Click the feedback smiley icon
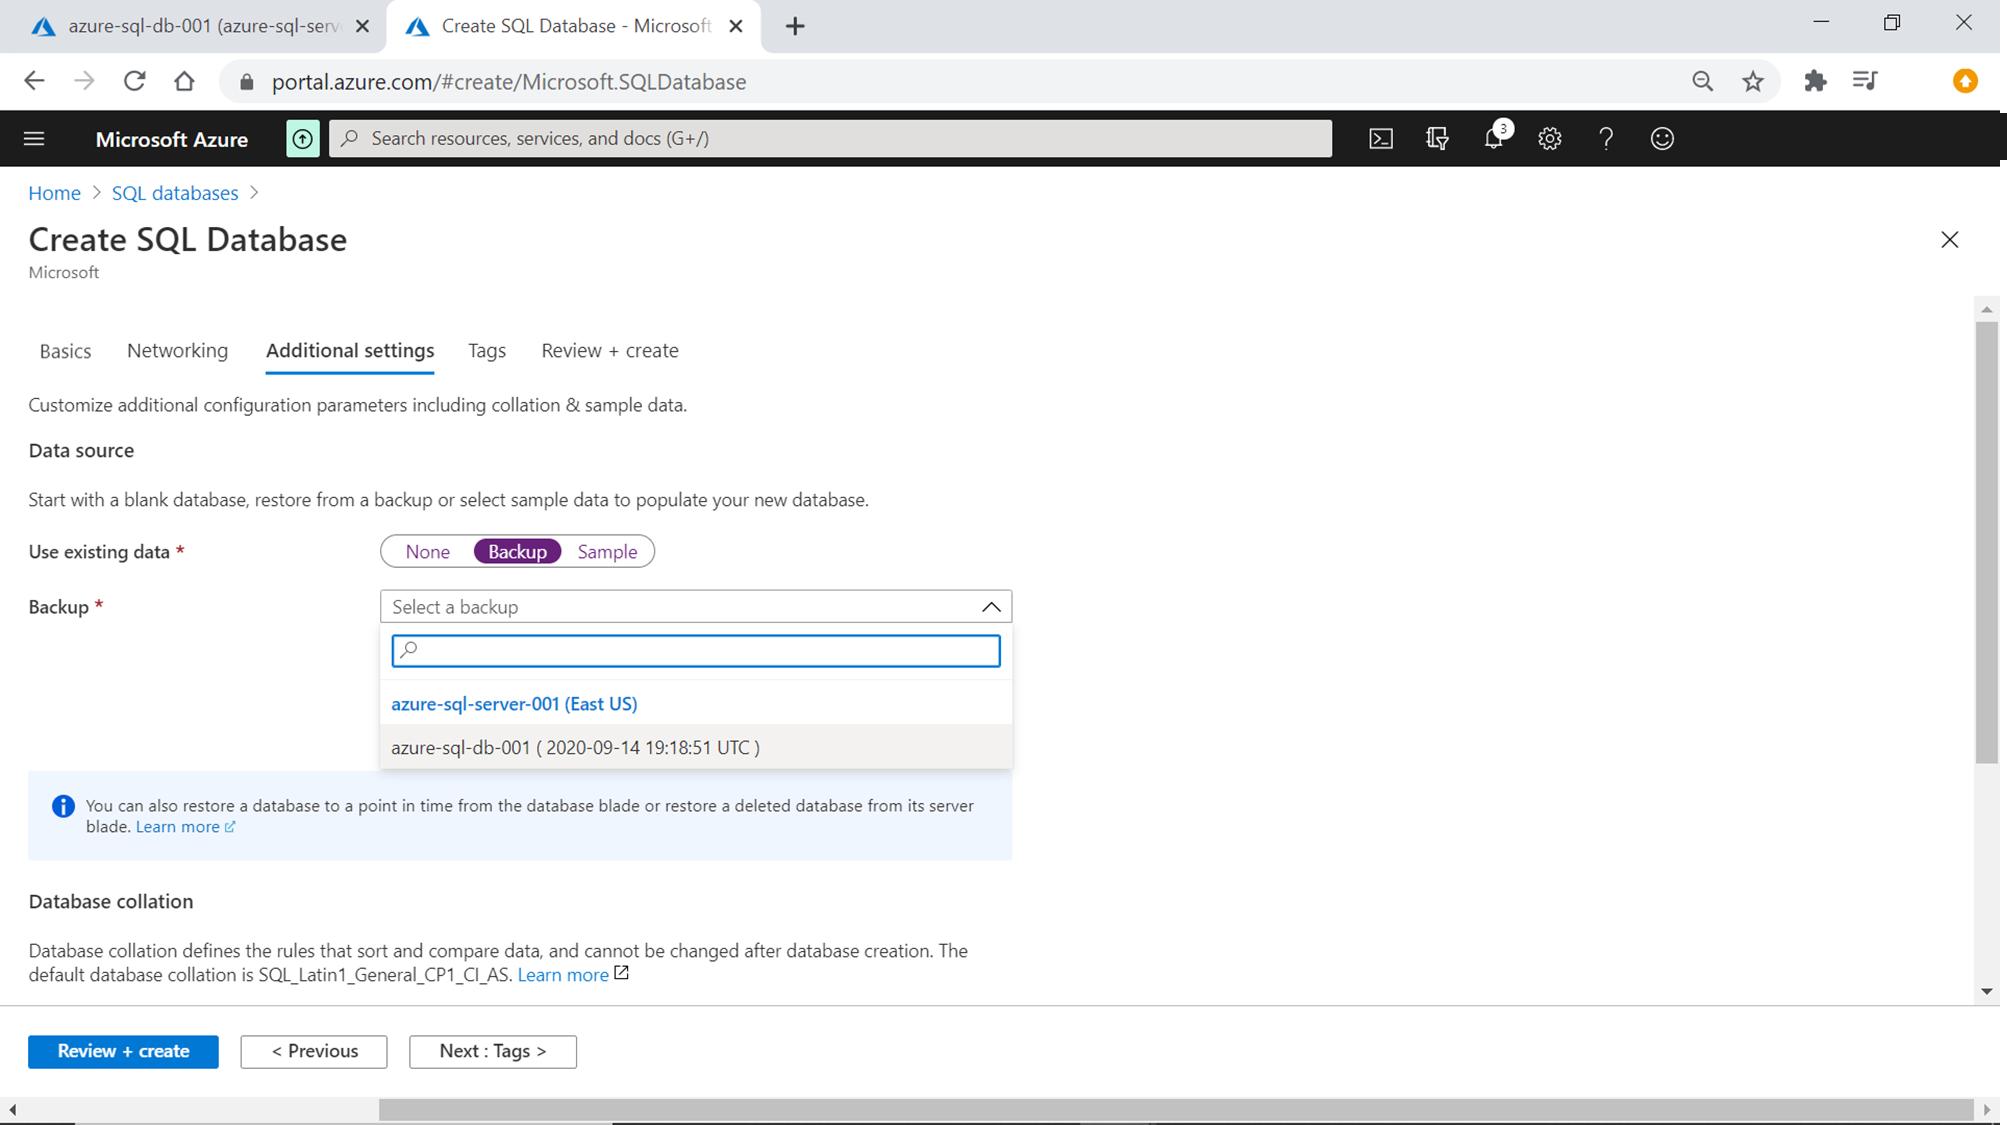2007x1125 pixels. 1661,139
